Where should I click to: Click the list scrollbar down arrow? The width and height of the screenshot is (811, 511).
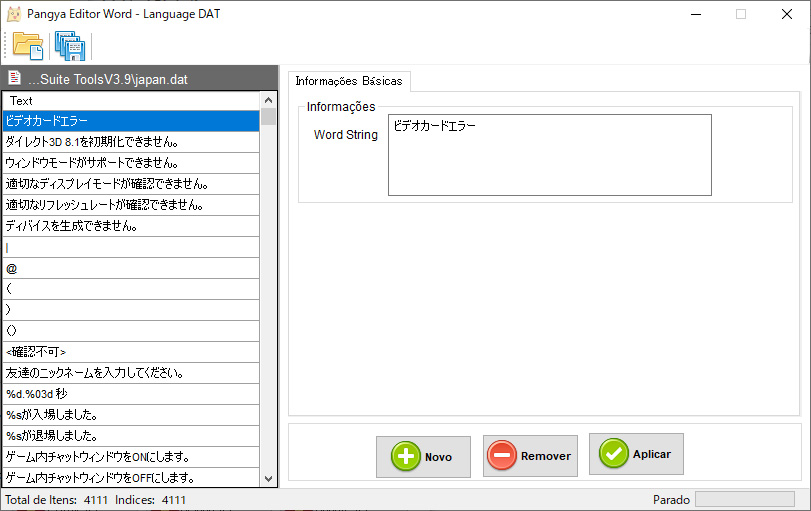[268, 479]
